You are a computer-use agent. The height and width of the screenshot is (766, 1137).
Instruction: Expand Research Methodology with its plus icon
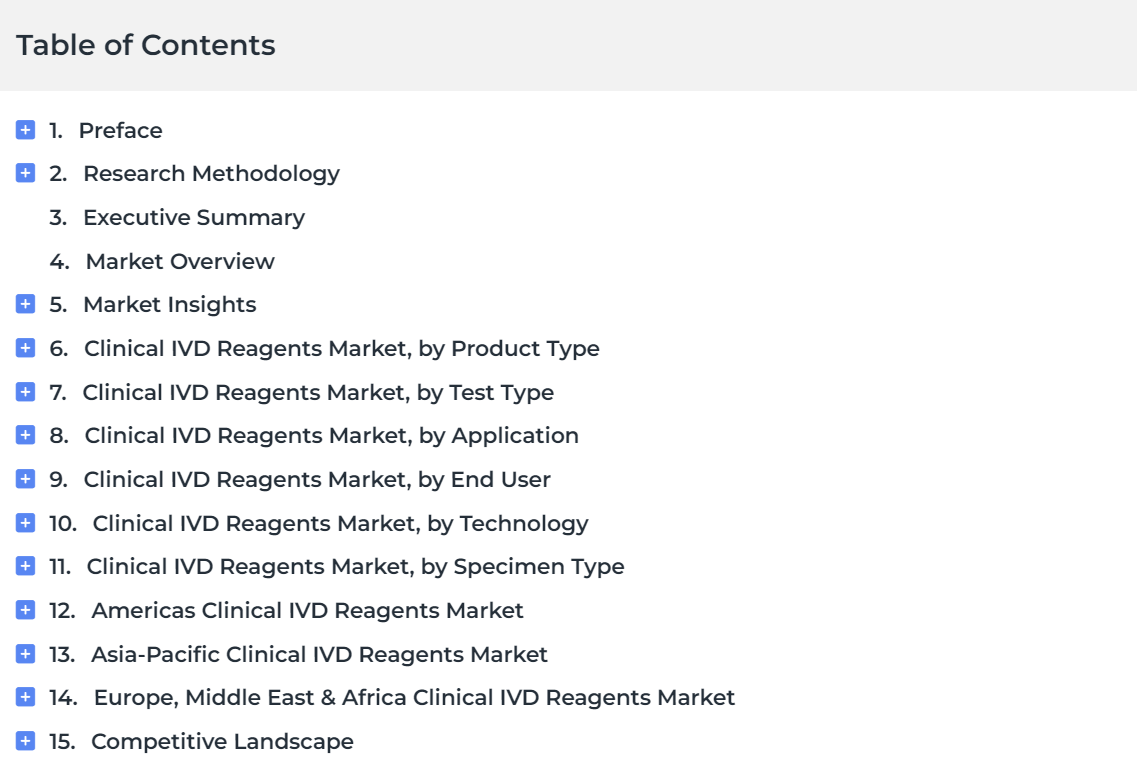(x=25, y=173)
